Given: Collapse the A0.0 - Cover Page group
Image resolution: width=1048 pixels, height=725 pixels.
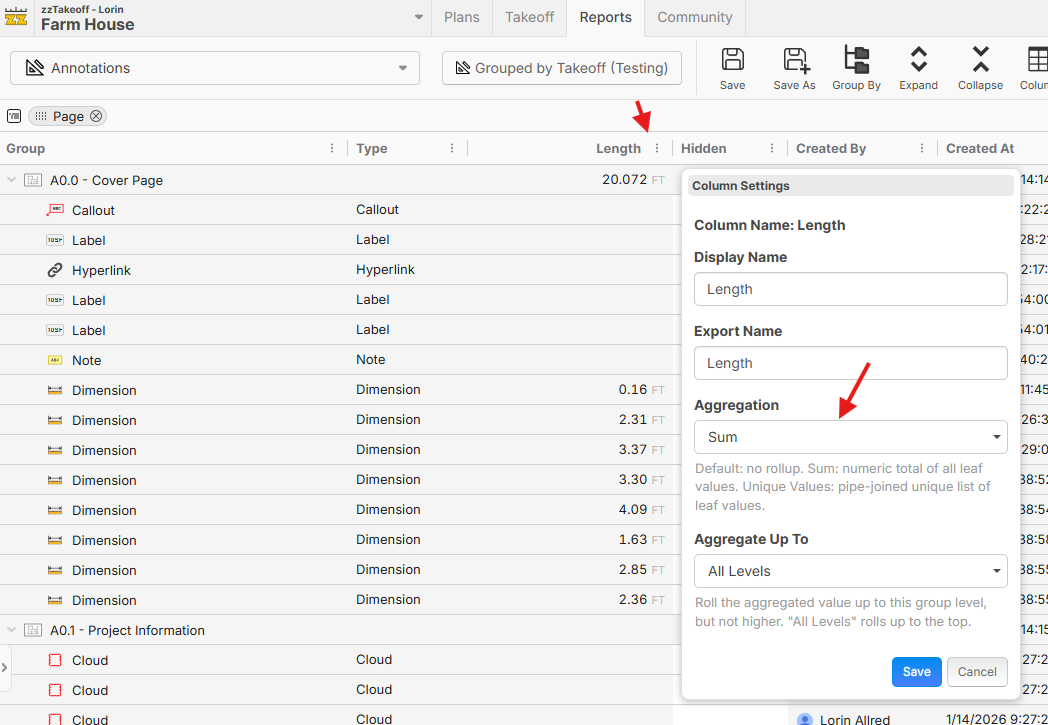Looking at the screenshot, I should coord(11,180).
